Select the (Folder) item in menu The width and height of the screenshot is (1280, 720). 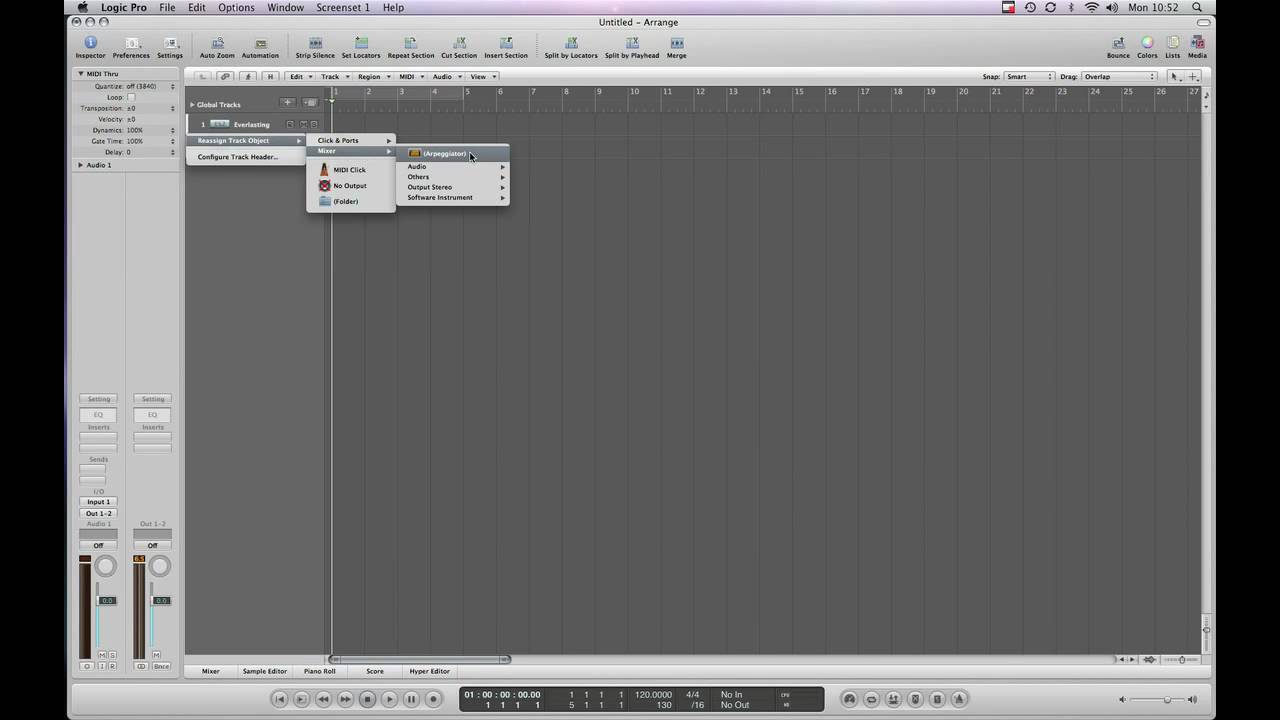coord(350,201)
